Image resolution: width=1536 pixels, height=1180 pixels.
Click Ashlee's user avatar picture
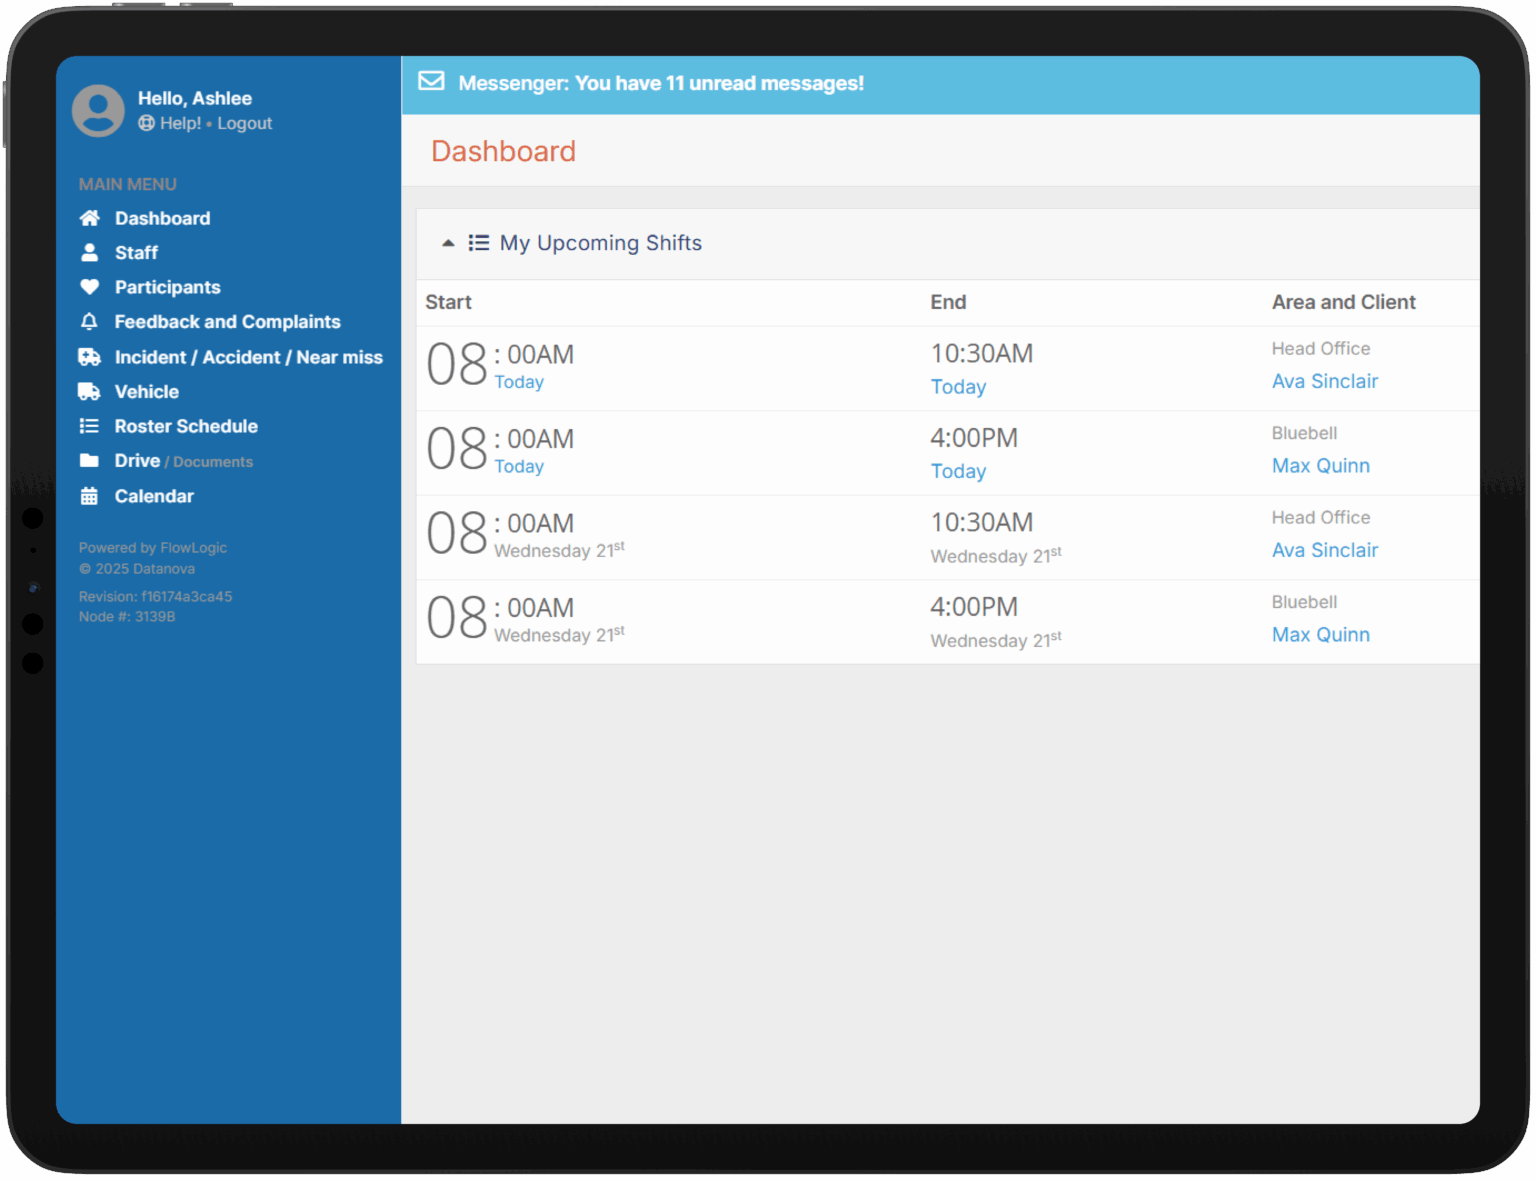98,110
